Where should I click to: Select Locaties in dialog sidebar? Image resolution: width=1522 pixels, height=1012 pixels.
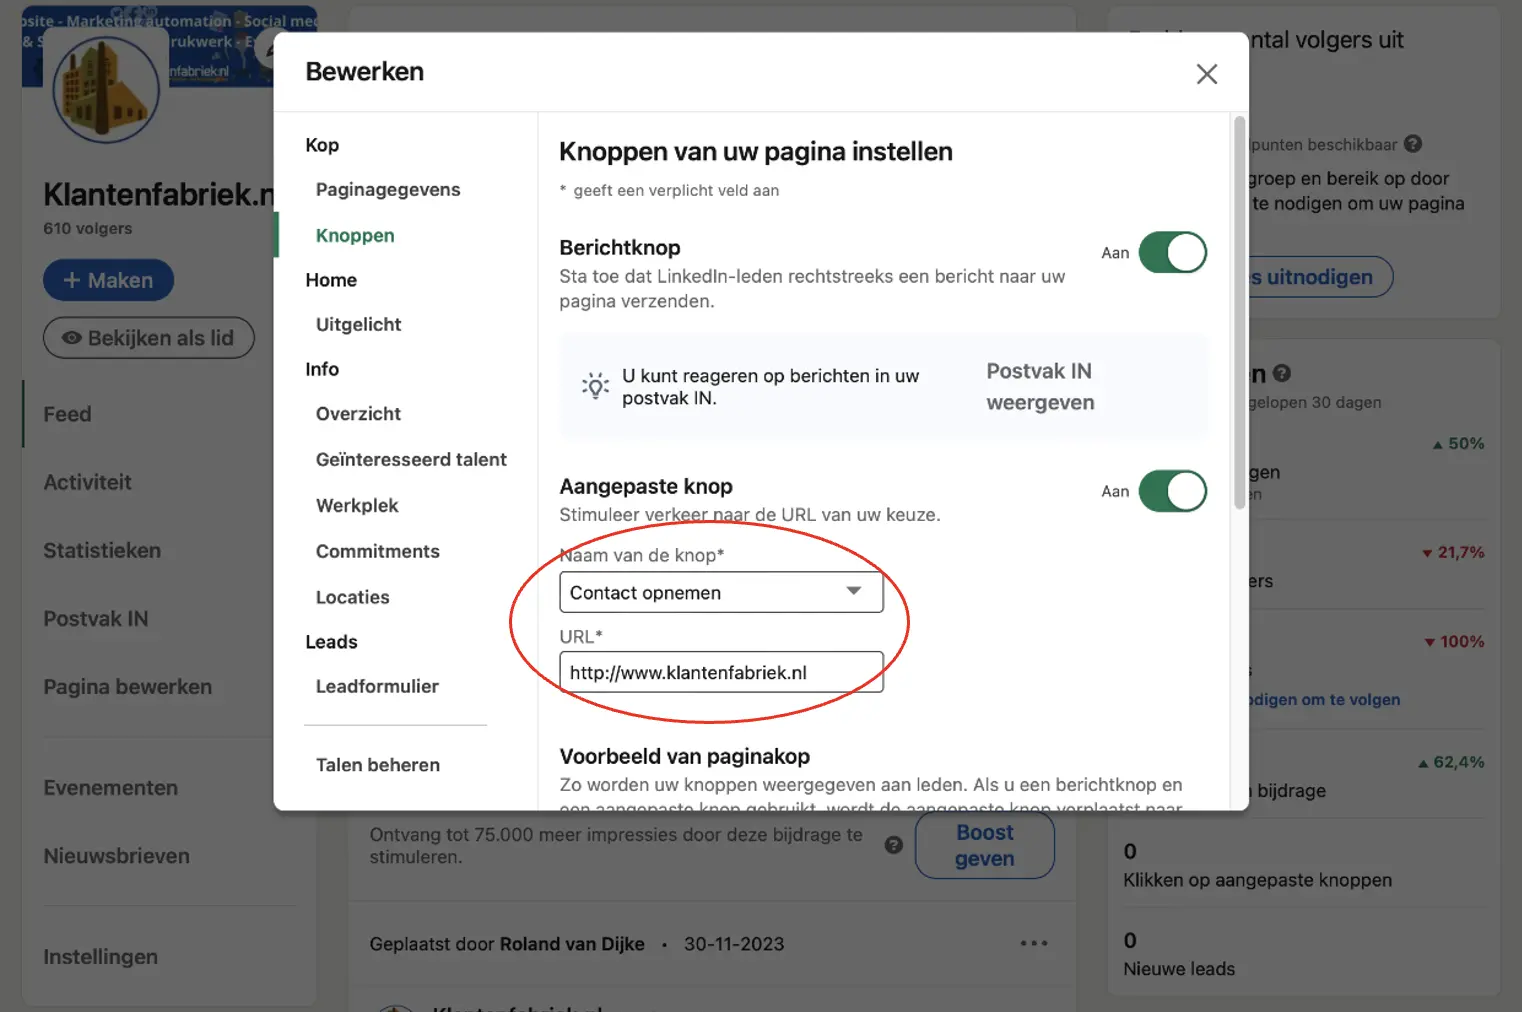[x=352, y=597]
